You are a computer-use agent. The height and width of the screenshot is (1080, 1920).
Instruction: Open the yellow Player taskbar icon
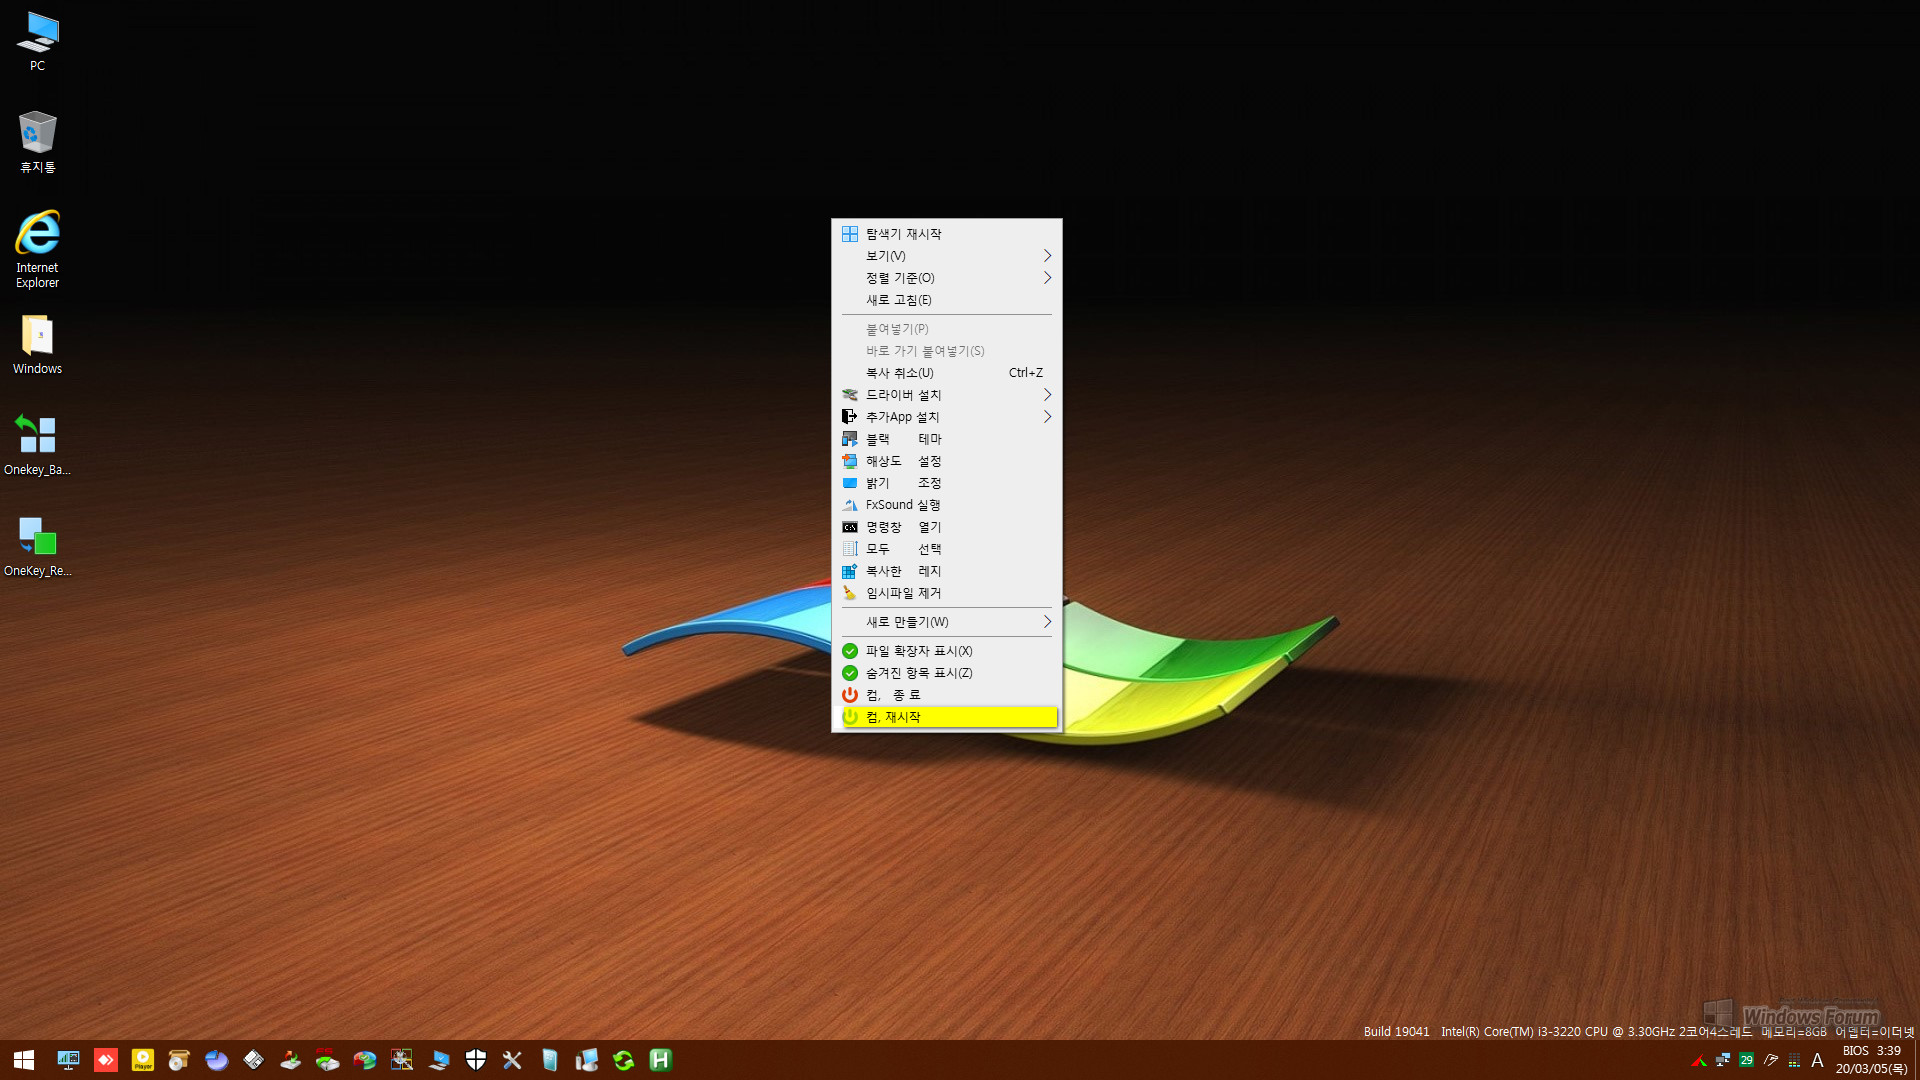pyautogui.click(x=143, y=1060)
